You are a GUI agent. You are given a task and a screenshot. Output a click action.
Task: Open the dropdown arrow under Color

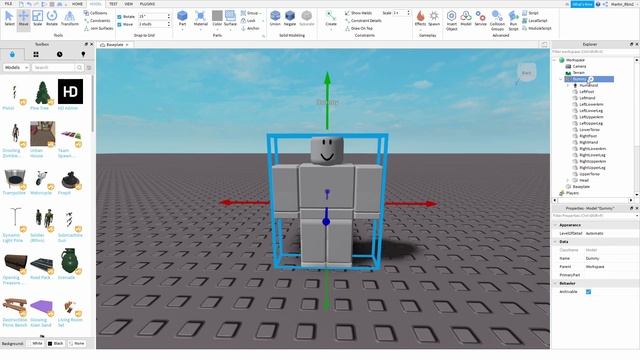(x=217, y=29)
